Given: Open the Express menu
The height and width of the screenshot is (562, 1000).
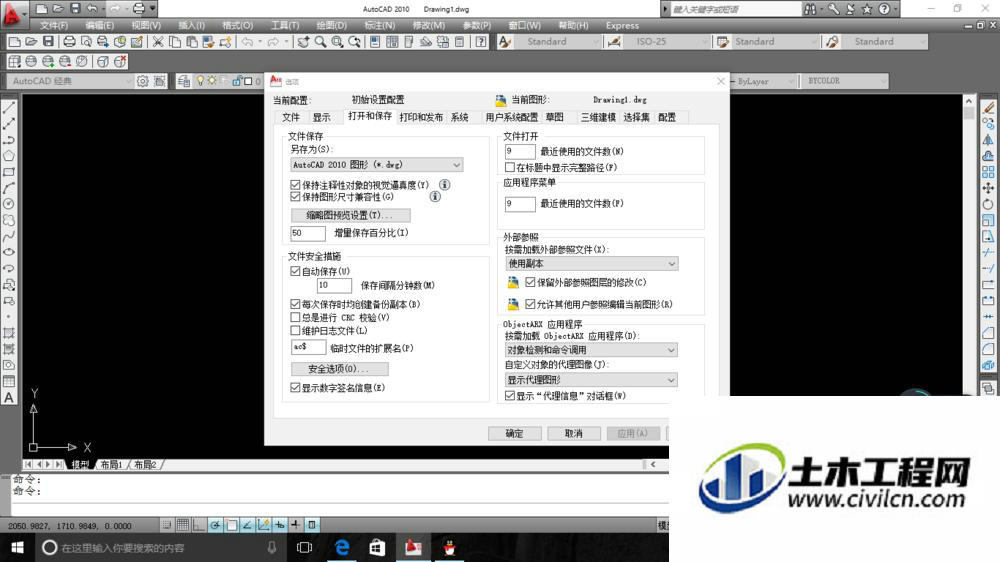Looking at the screenshot, I should point(622,26).
